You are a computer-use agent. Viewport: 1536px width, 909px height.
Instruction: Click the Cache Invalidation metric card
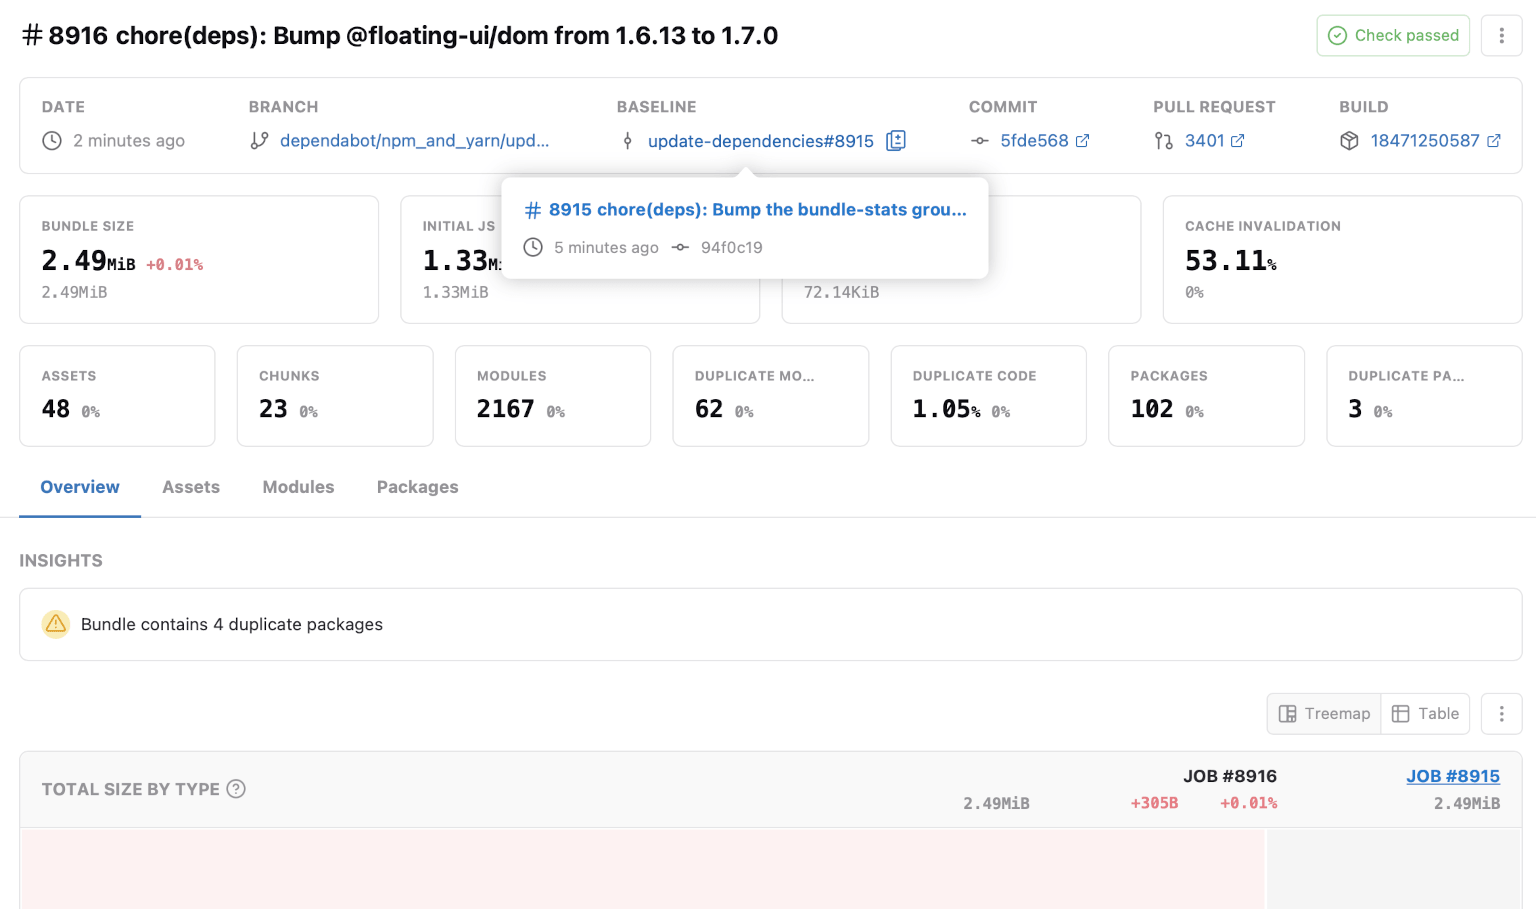tap(1341, 259)
